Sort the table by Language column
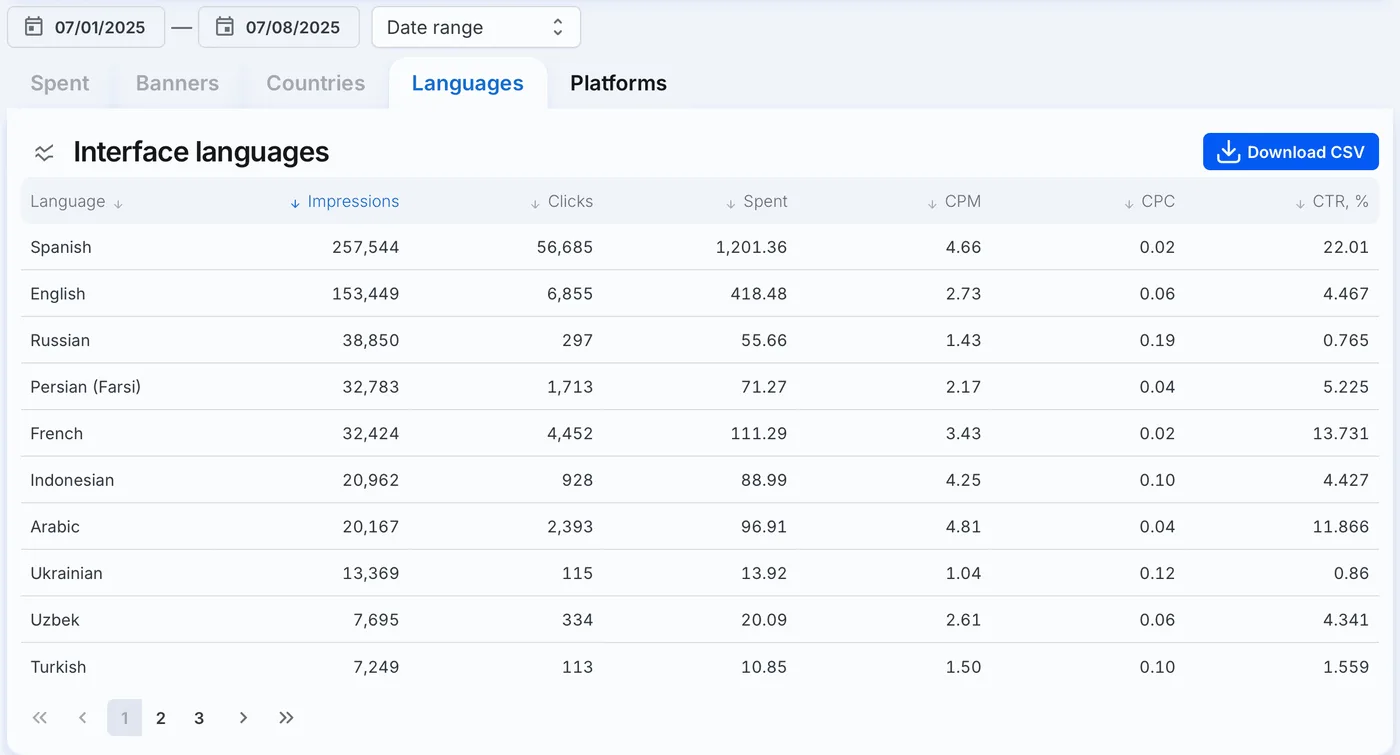The width and height of the screenshot is (1400, 755). pyautogui.click(x=76, y=202)
